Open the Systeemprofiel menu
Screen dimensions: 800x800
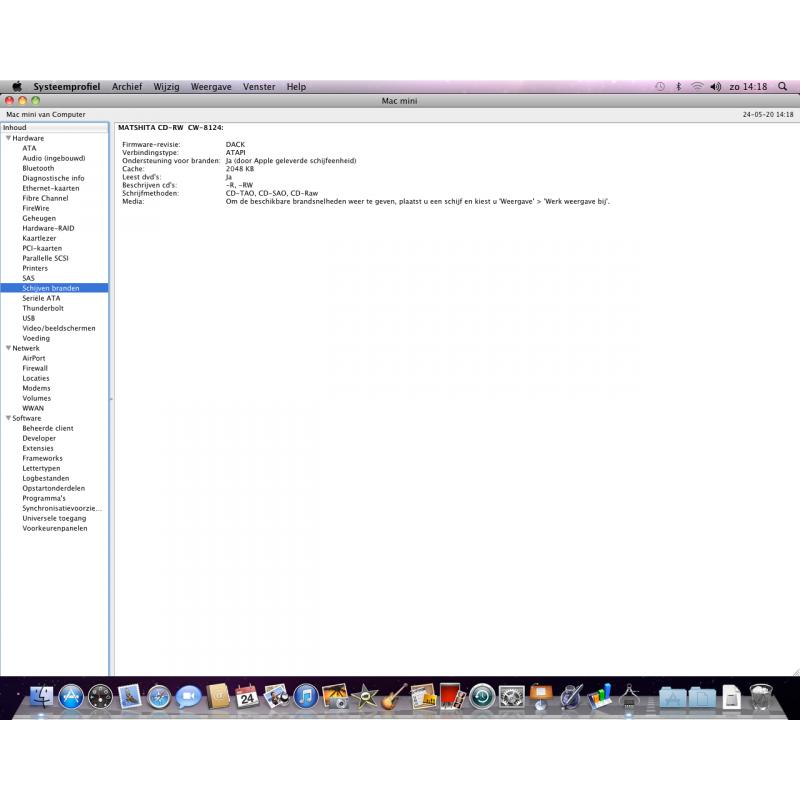pyautogui.click(x=66, y=86)
